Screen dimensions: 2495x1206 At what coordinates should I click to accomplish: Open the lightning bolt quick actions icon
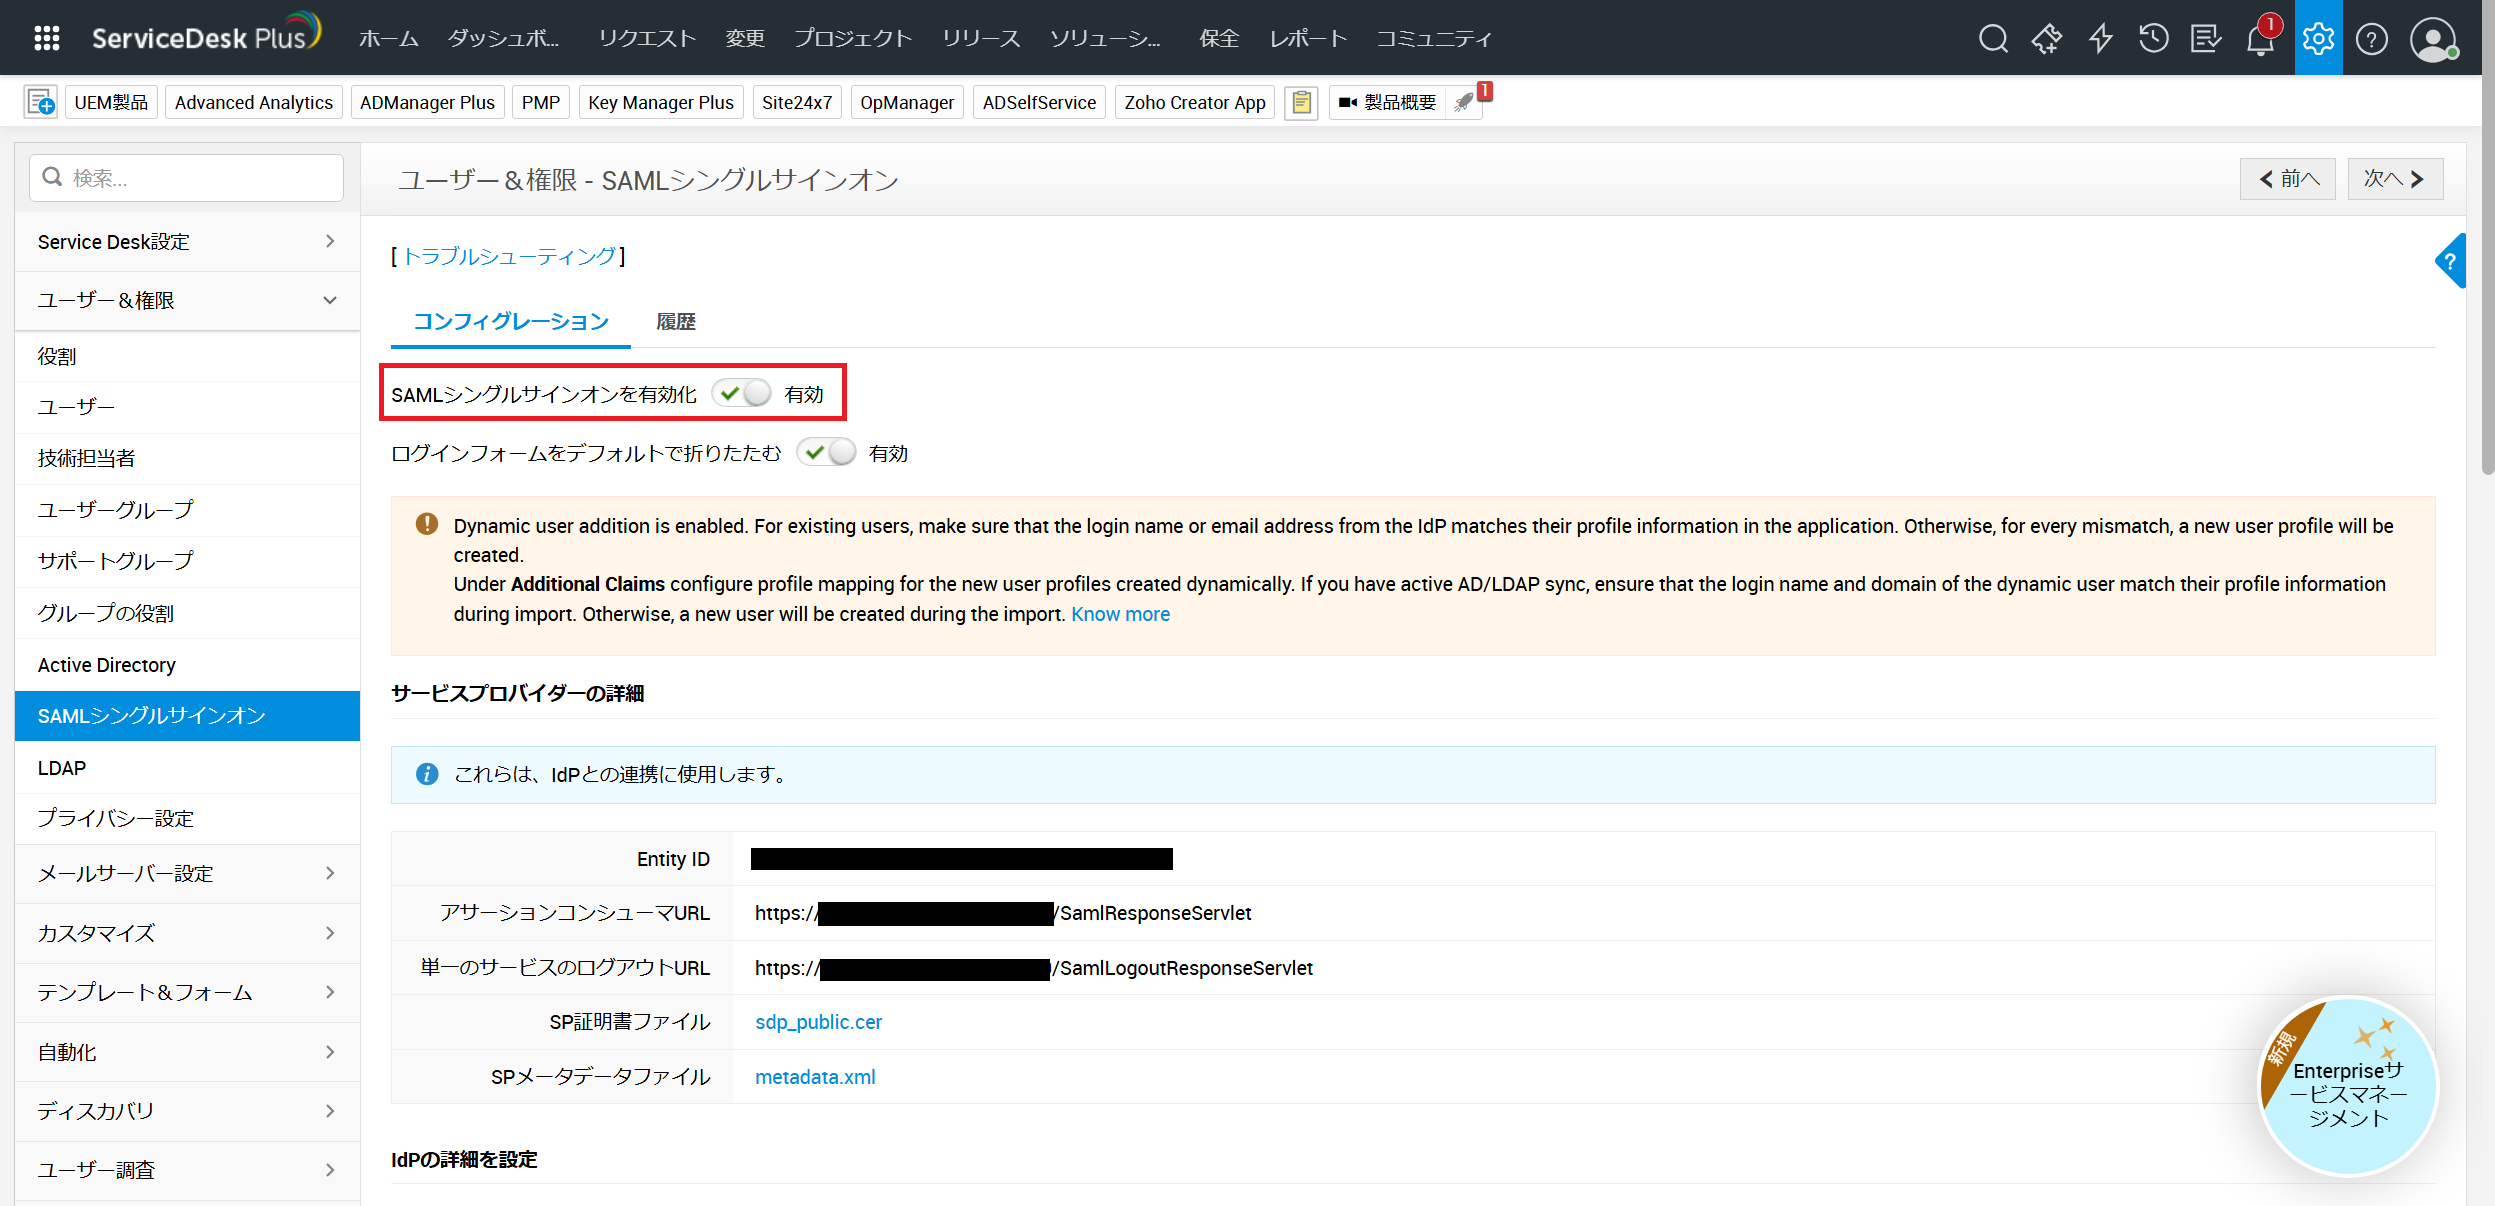pos(2100,38)
